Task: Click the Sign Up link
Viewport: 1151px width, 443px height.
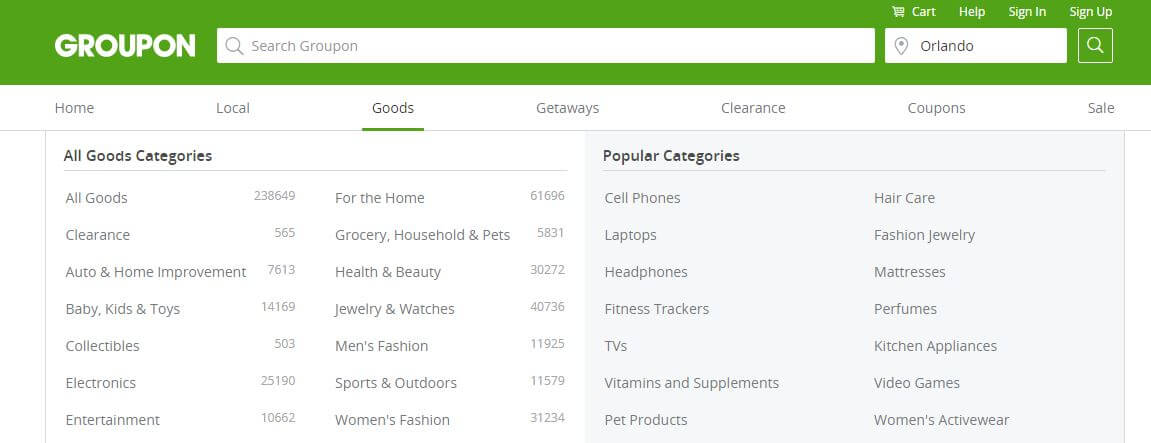Action: (x=1091, y=12)
